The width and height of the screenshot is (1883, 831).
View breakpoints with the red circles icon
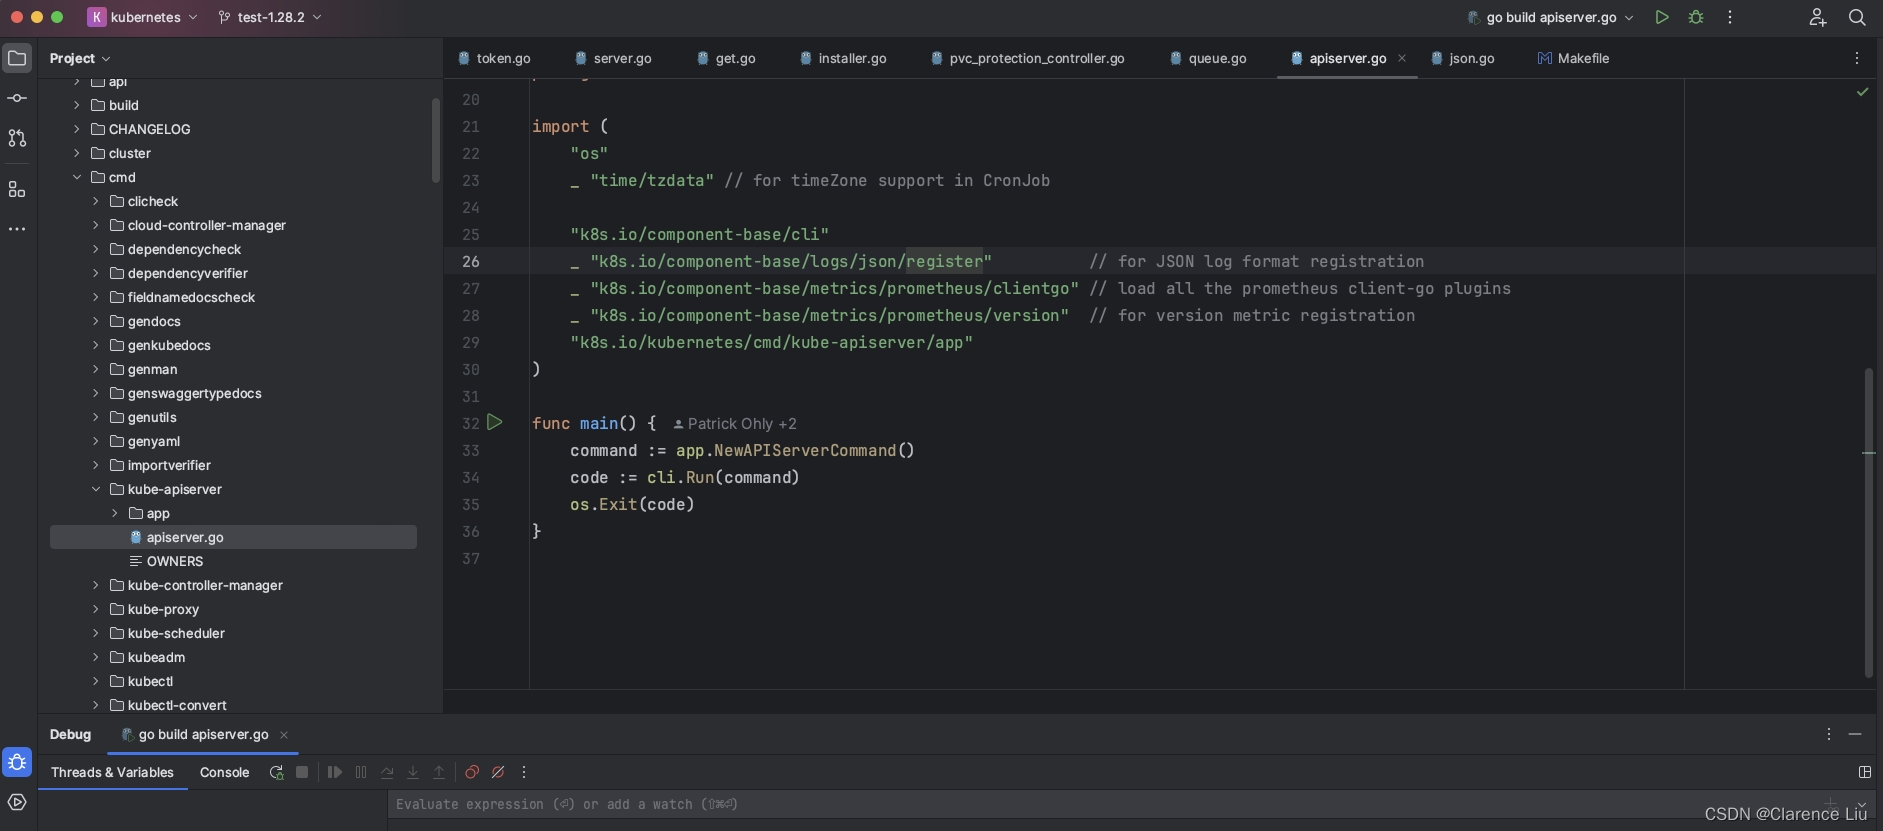472,772
